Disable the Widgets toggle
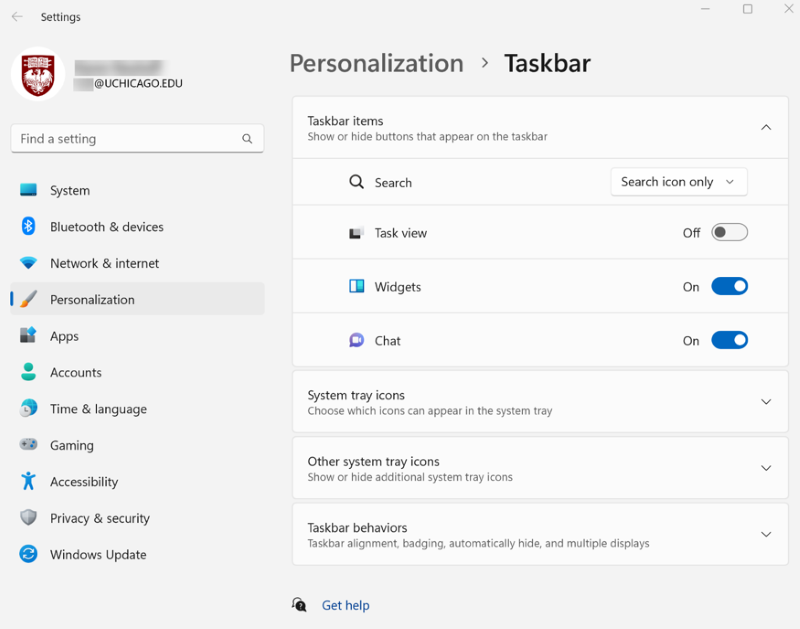Screen dimensions: 800x629 click(730, 286)
